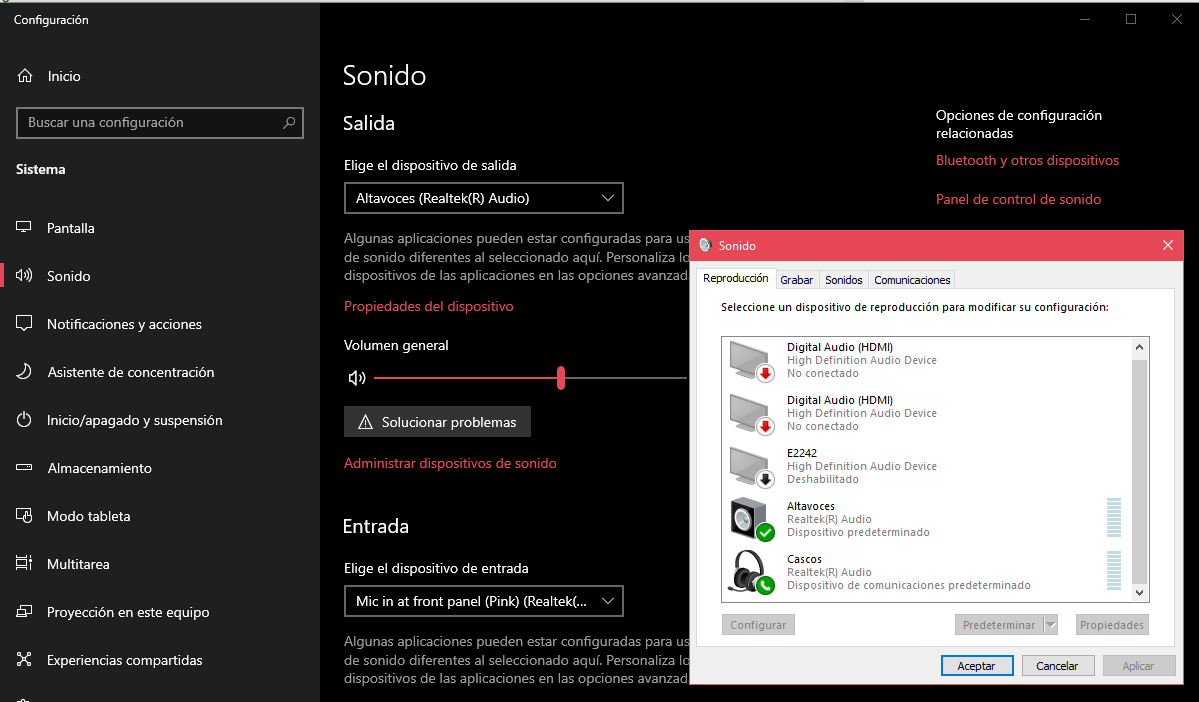Click the Predeterminar button
The height and width of the screenshot is (702, 1199).
click(999, 625)
